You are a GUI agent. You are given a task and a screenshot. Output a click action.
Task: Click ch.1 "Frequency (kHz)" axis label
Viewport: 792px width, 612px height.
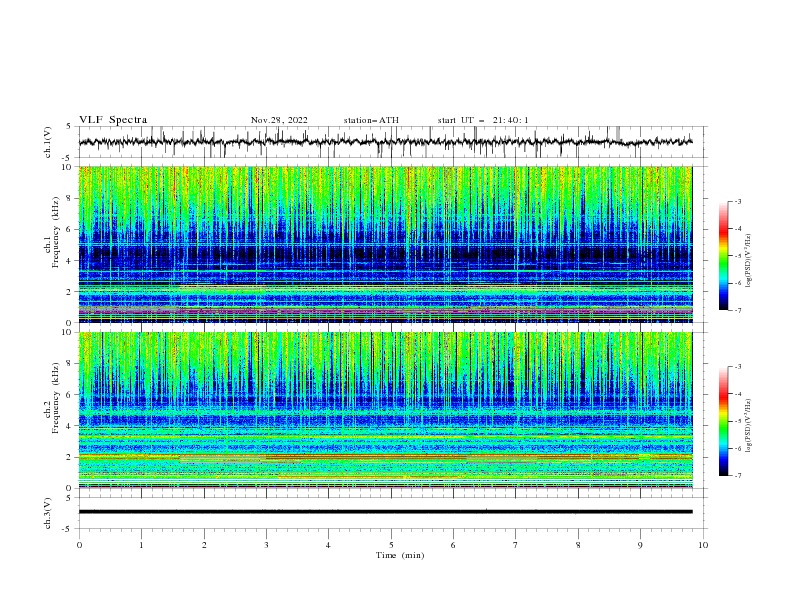[56, 233]
